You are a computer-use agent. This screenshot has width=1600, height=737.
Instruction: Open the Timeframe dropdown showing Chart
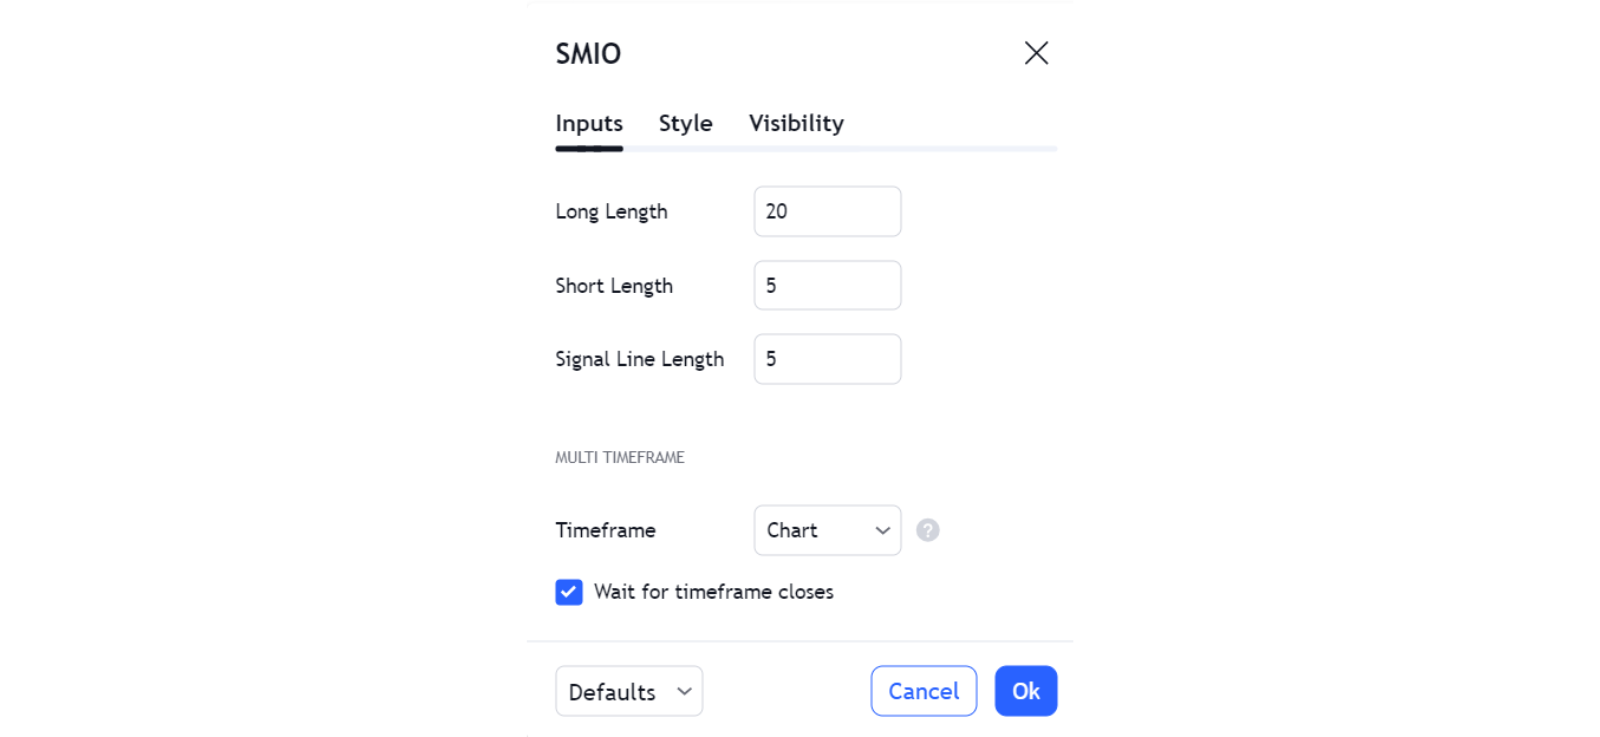[x=827, y=530]
